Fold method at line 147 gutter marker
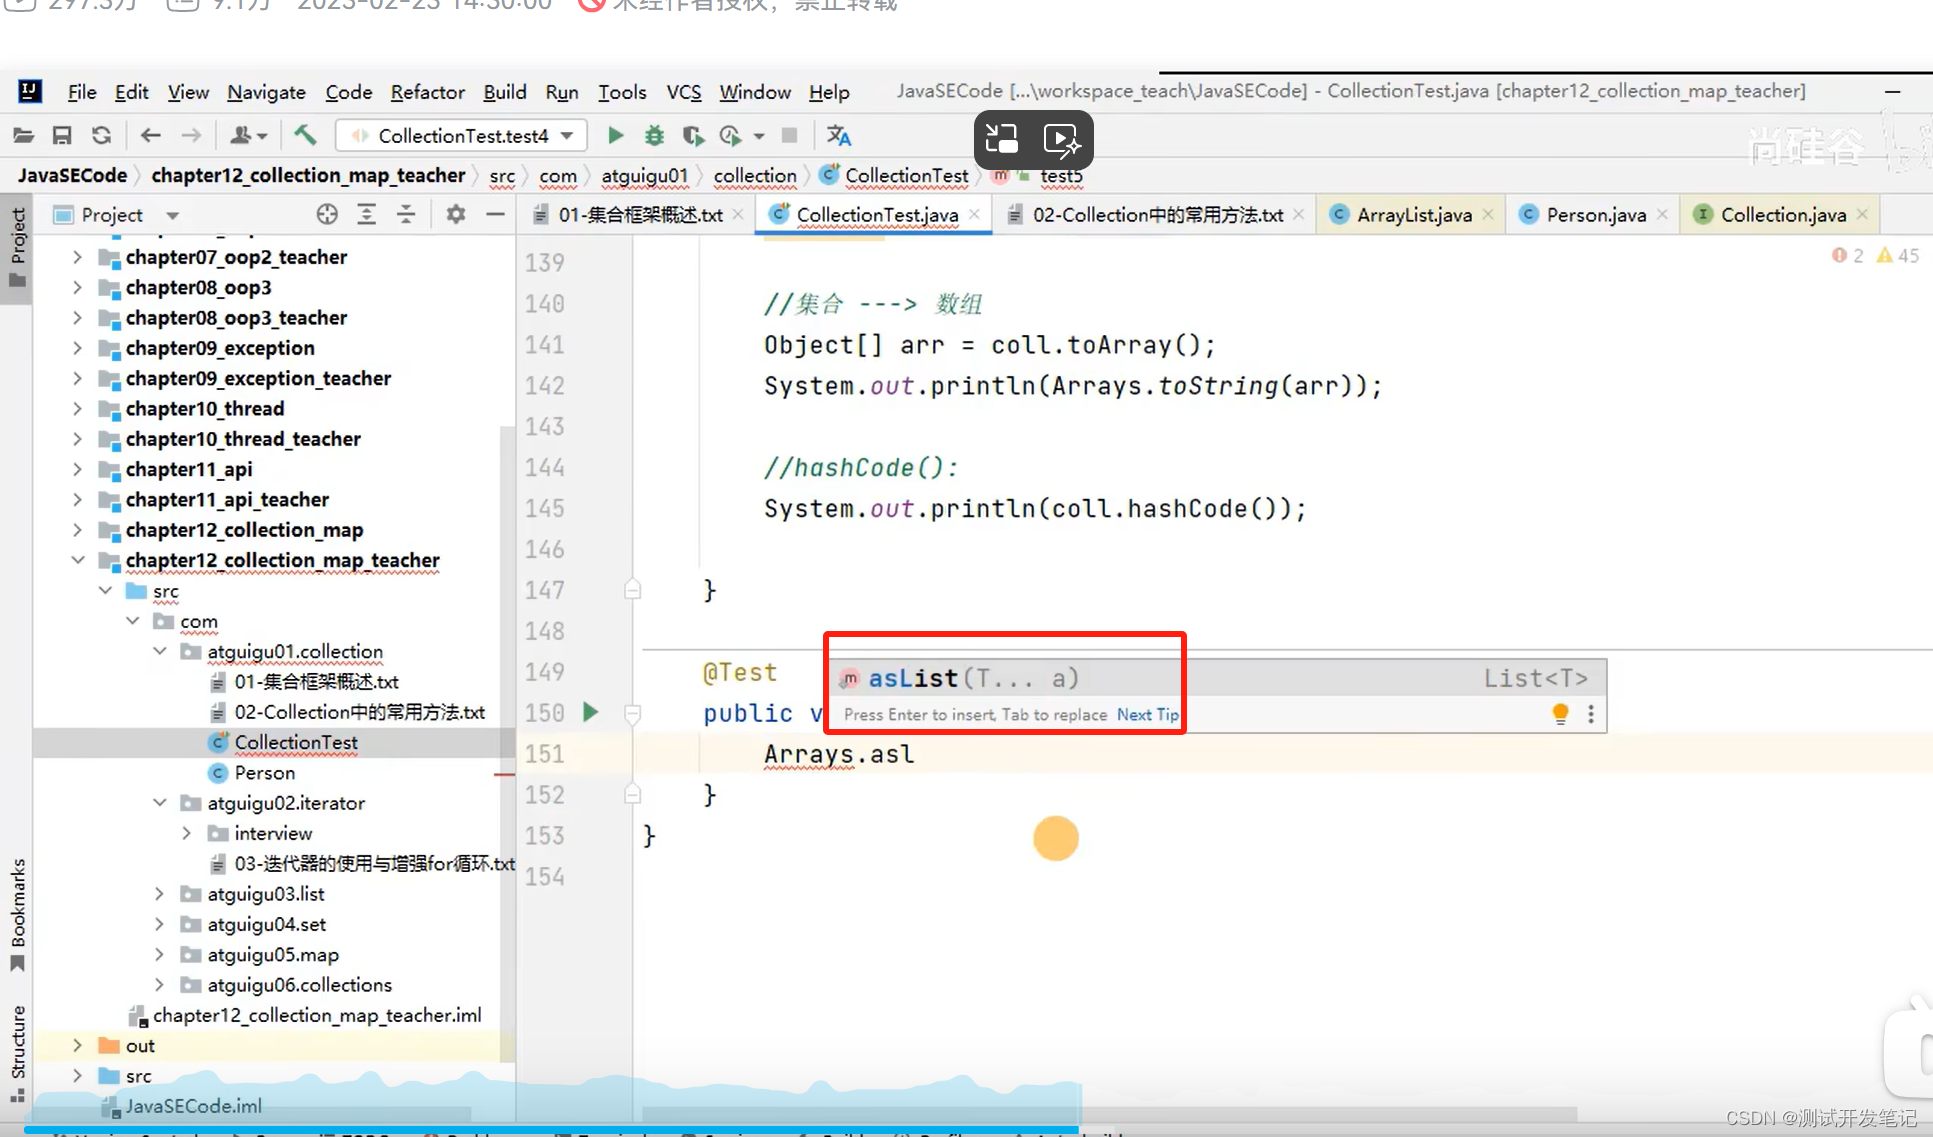1933x1137 pixels. coord(632,590)
